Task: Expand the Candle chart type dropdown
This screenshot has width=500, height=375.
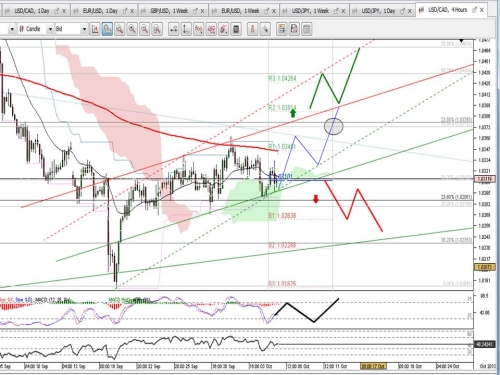Action: [50, 29]
